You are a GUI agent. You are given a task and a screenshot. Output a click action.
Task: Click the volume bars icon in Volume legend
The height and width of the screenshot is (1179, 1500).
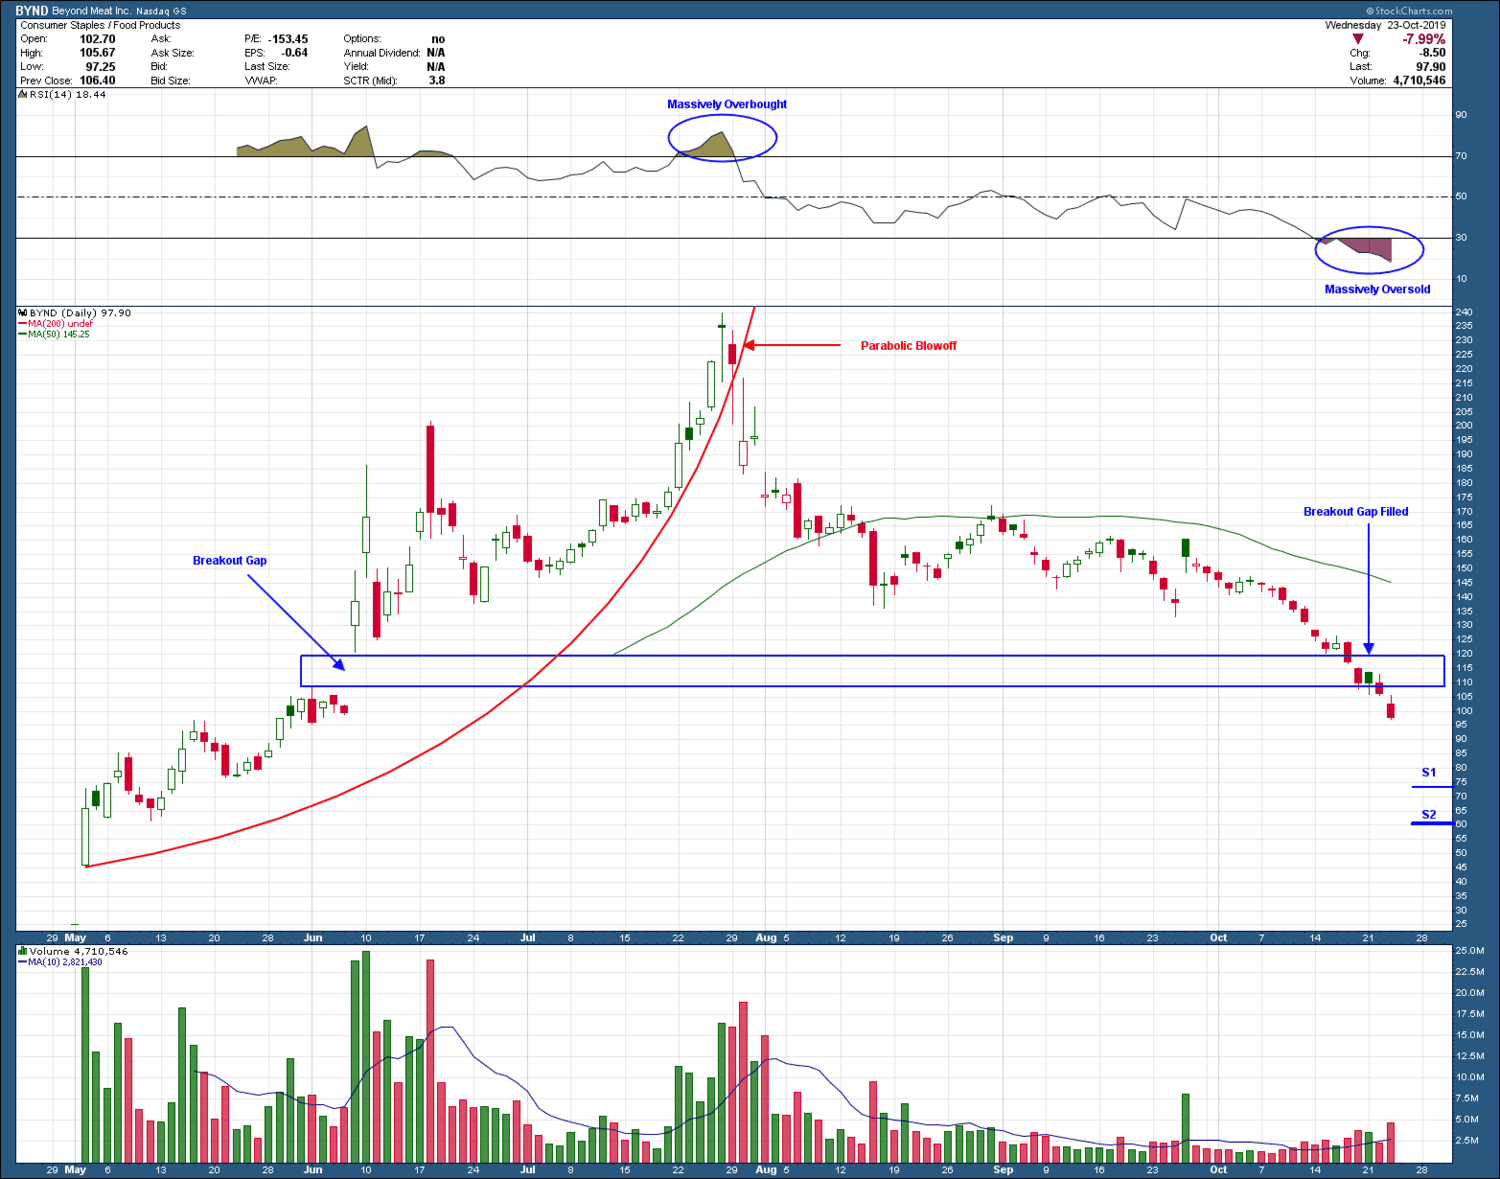click(23, 951)
